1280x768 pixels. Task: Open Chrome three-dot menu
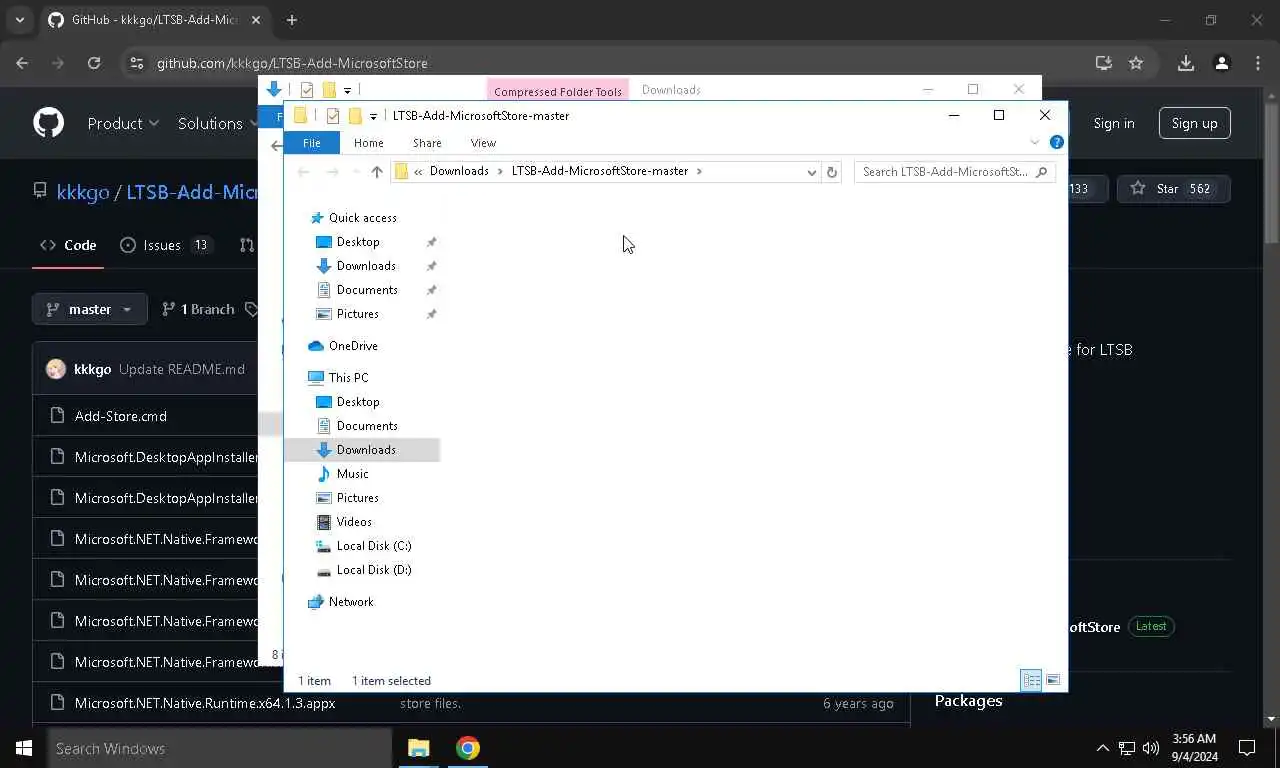[x=1258, y=63]
